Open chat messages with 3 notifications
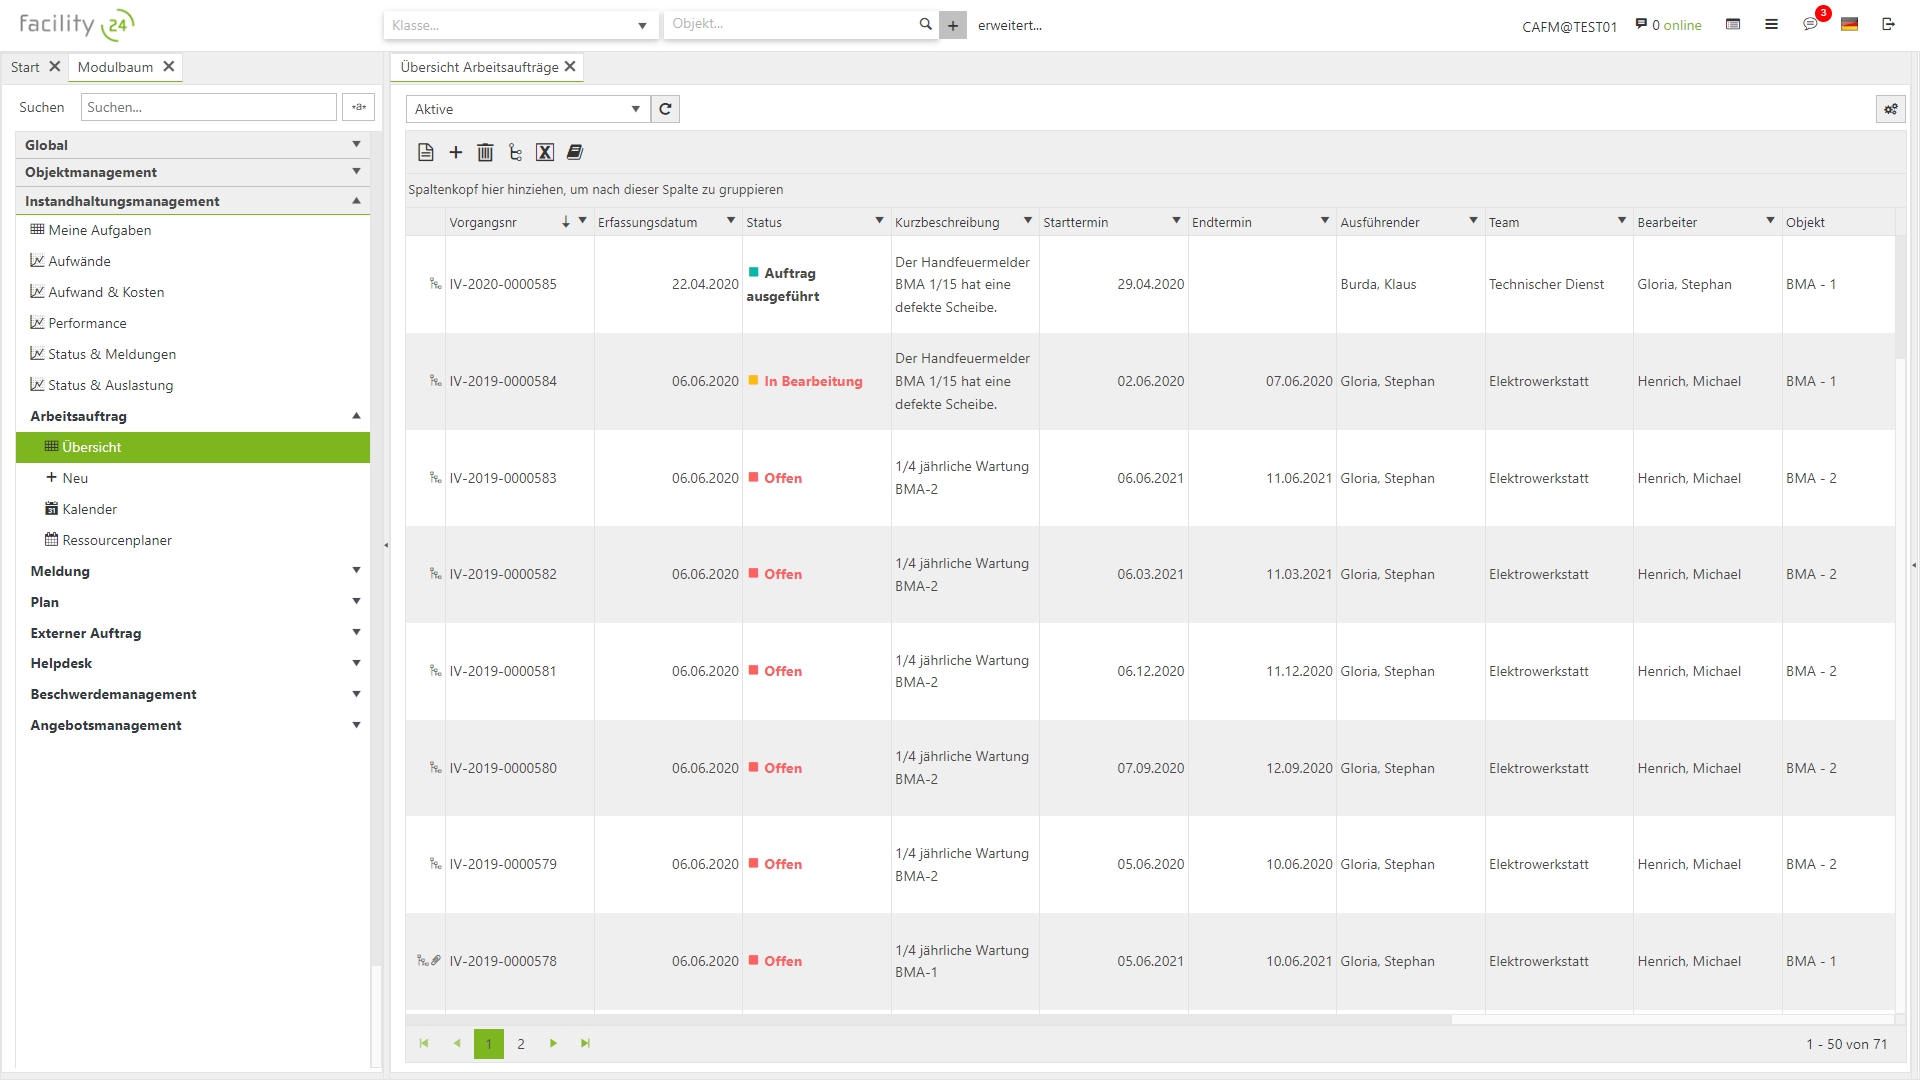Screen dimensions: 1920x1080 click(x=1810, y=24)
